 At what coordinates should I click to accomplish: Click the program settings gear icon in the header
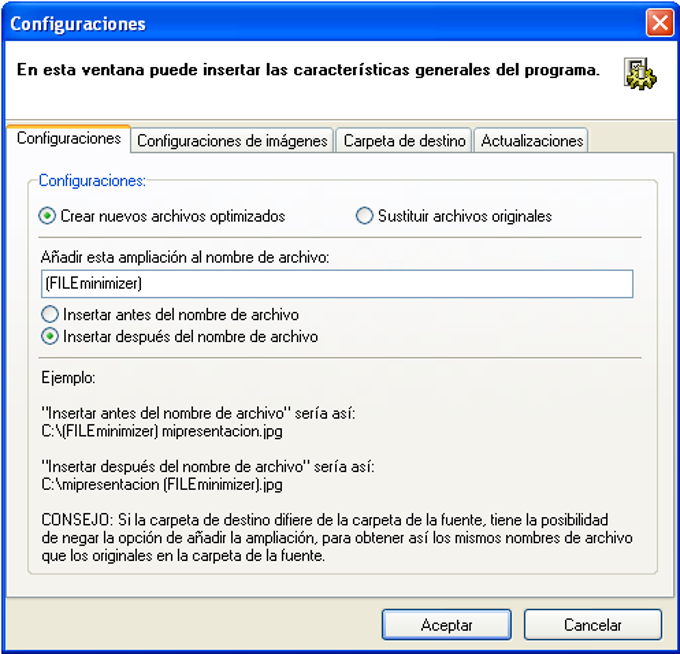(x=640, y=74)
